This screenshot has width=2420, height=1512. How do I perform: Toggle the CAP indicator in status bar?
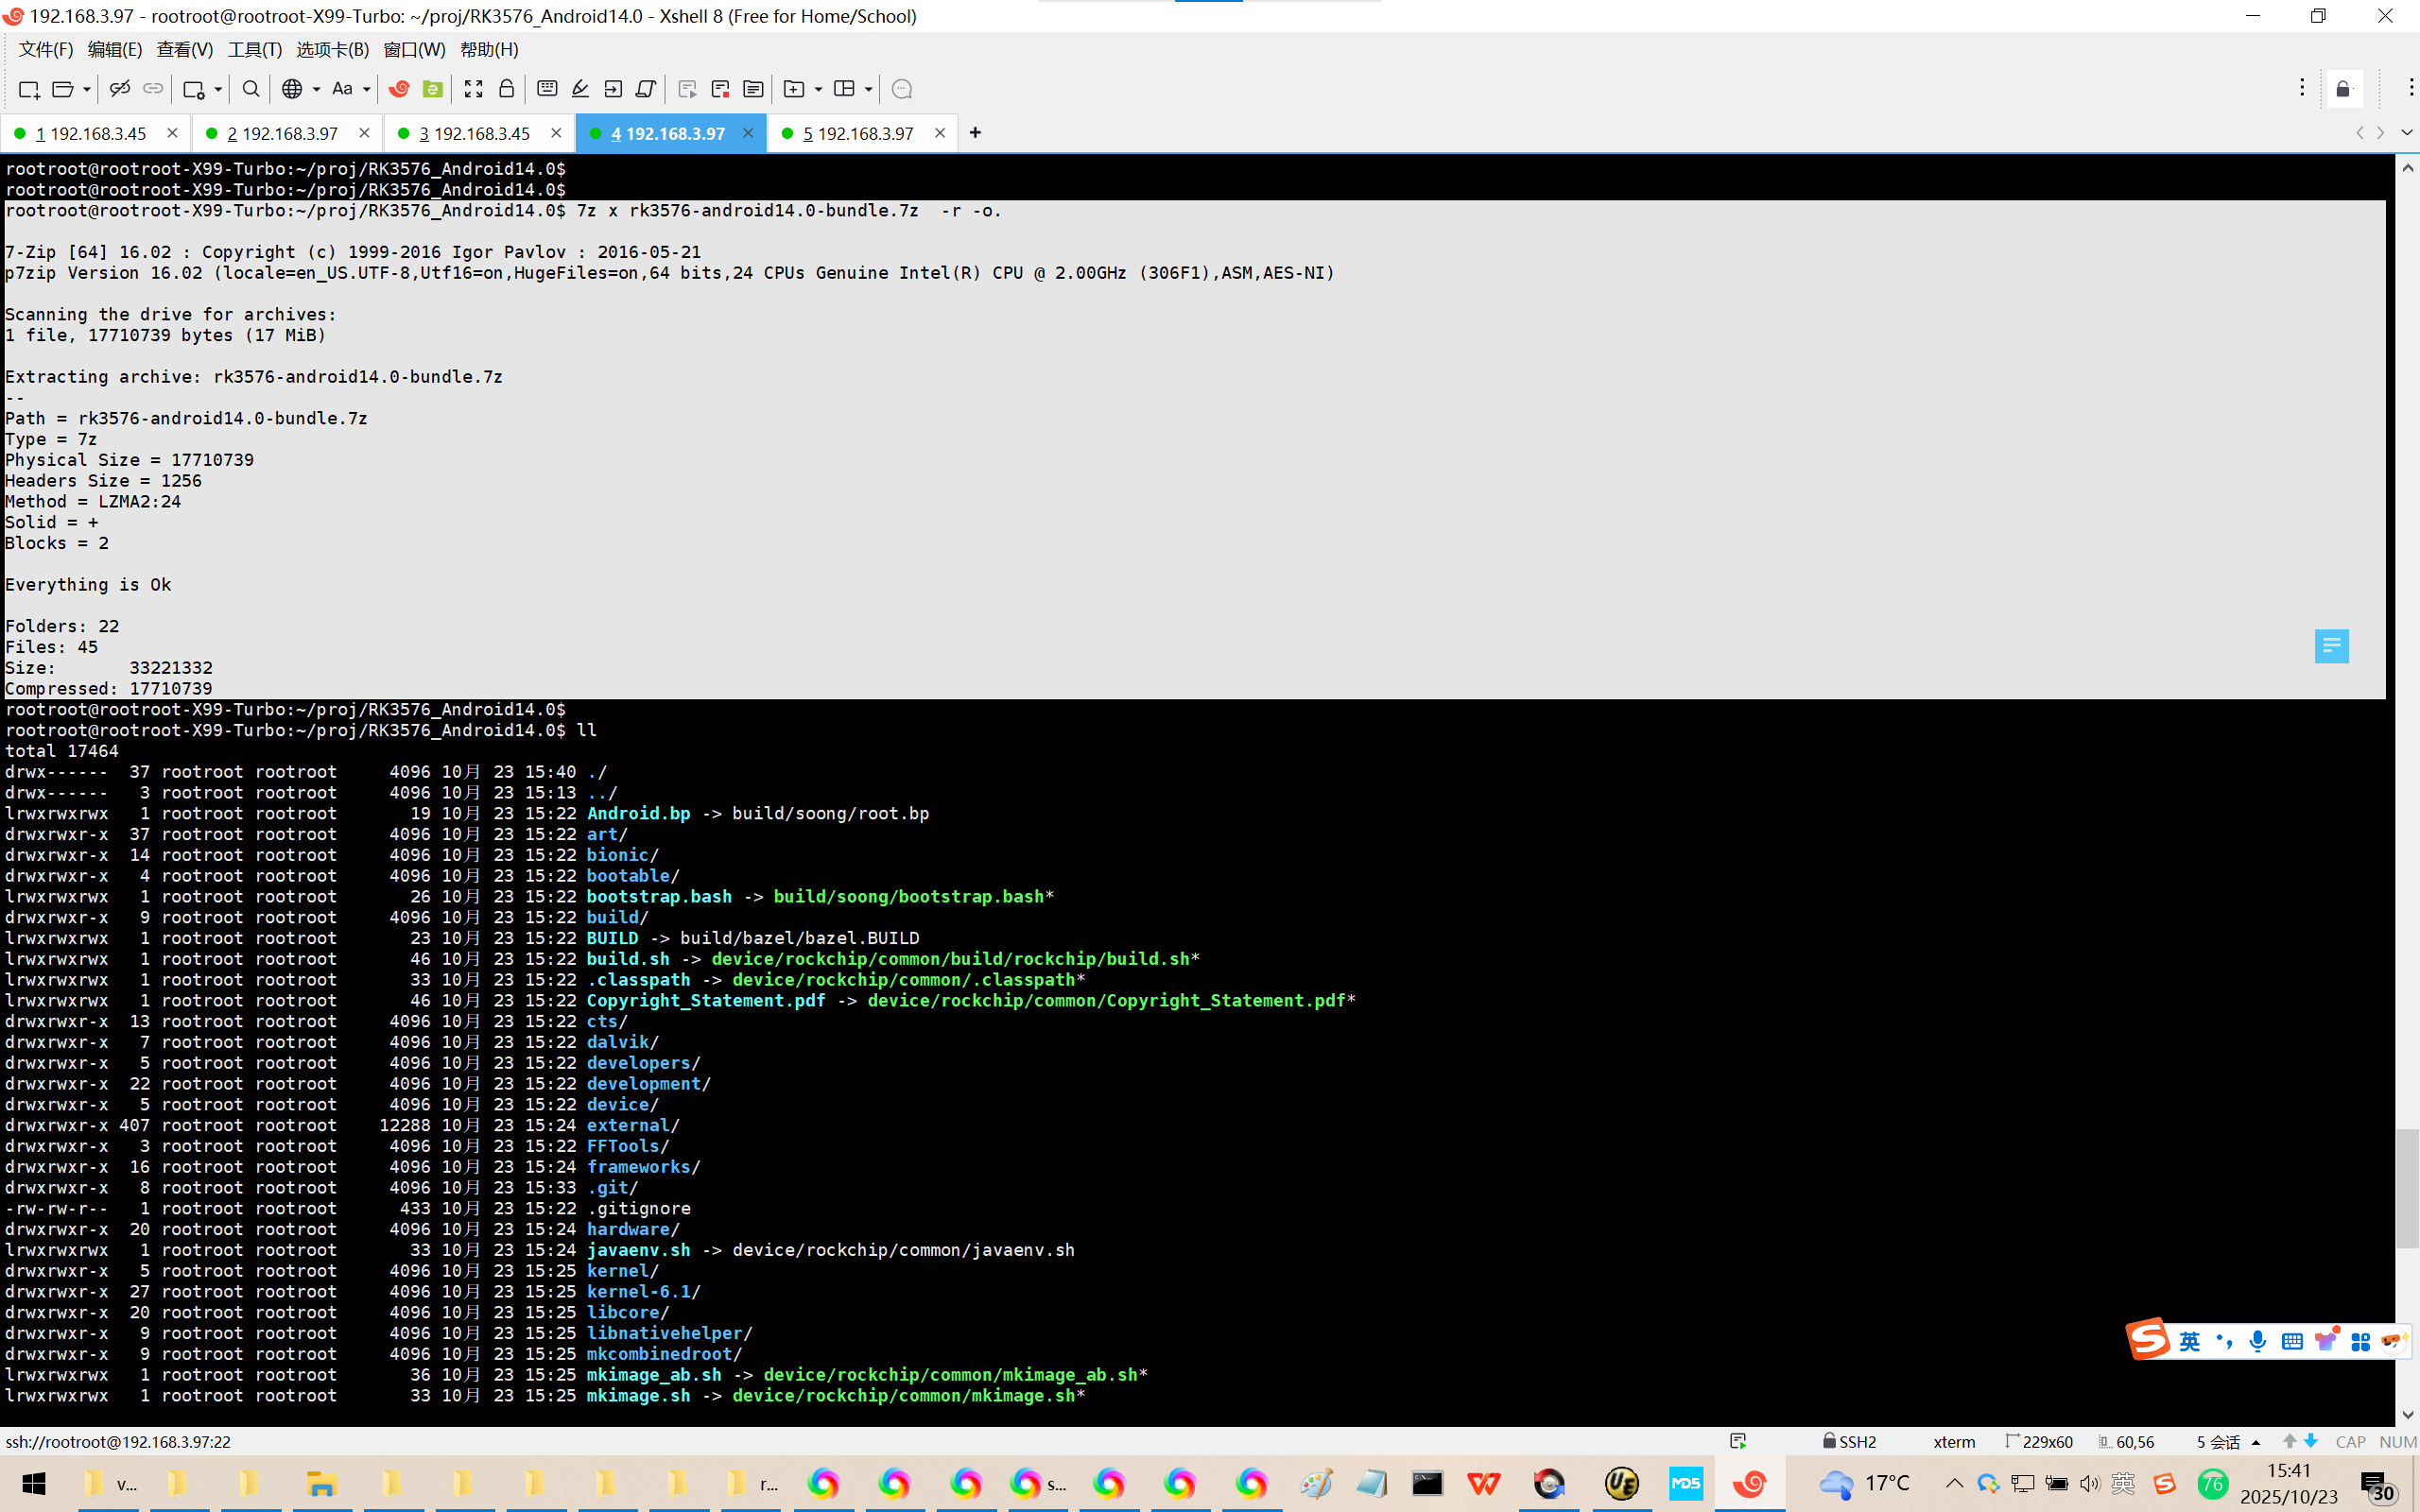coord(2349,1442)
